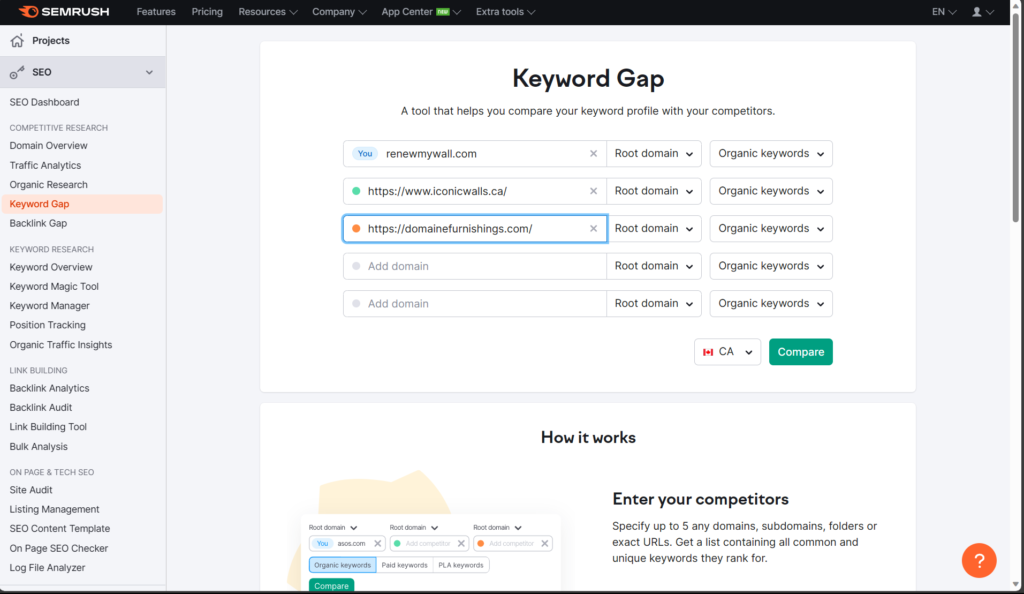The width and height of the screenshot is (1024, 594).
Task: Open Link Building Tool
Action: point(48,427)
